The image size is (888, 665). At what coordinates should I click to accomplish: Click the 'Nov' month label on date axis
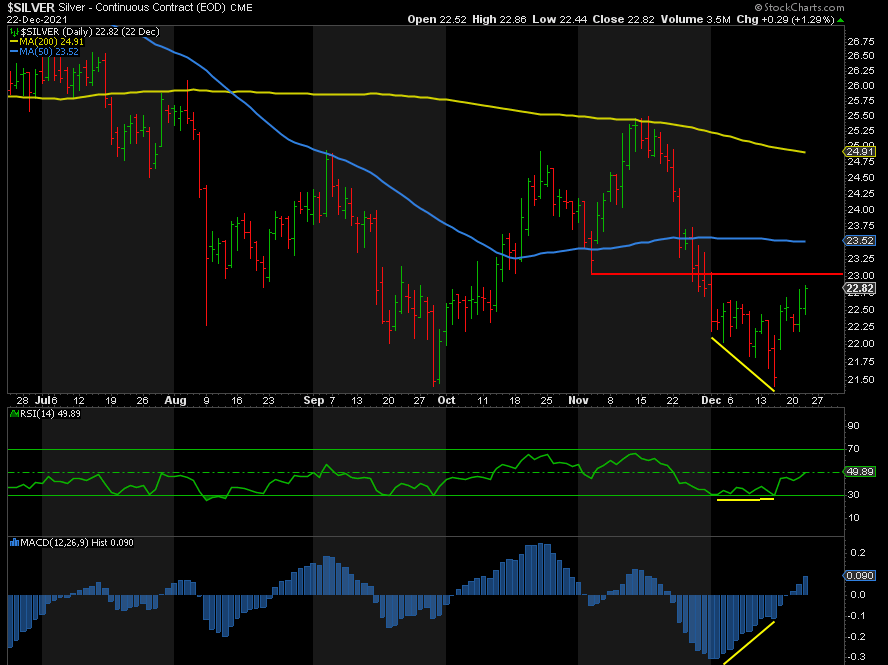[578, 400]
